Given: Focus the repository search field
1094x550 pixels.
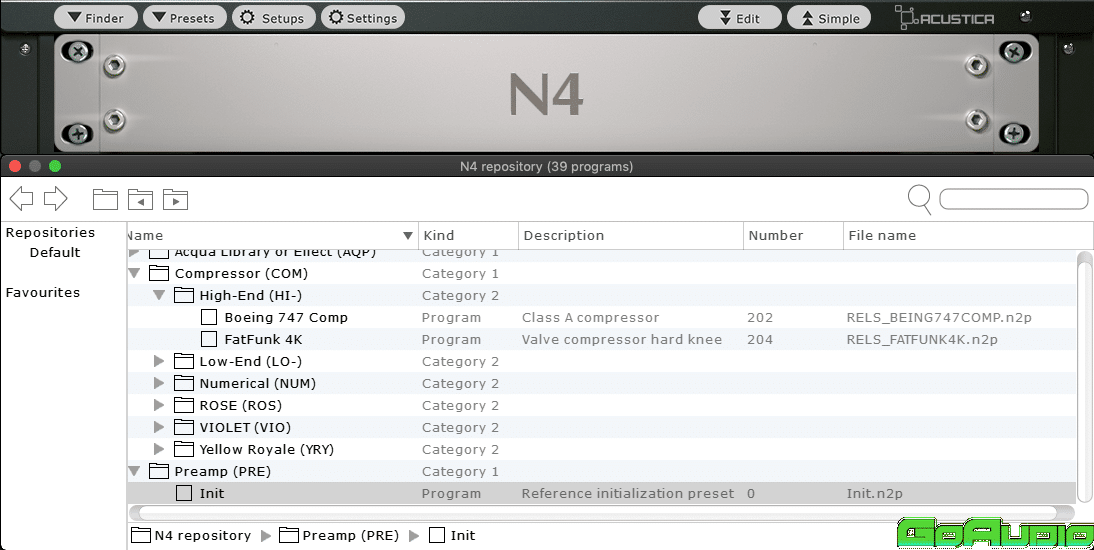Looking at the screenshot, I should 1013,199.
